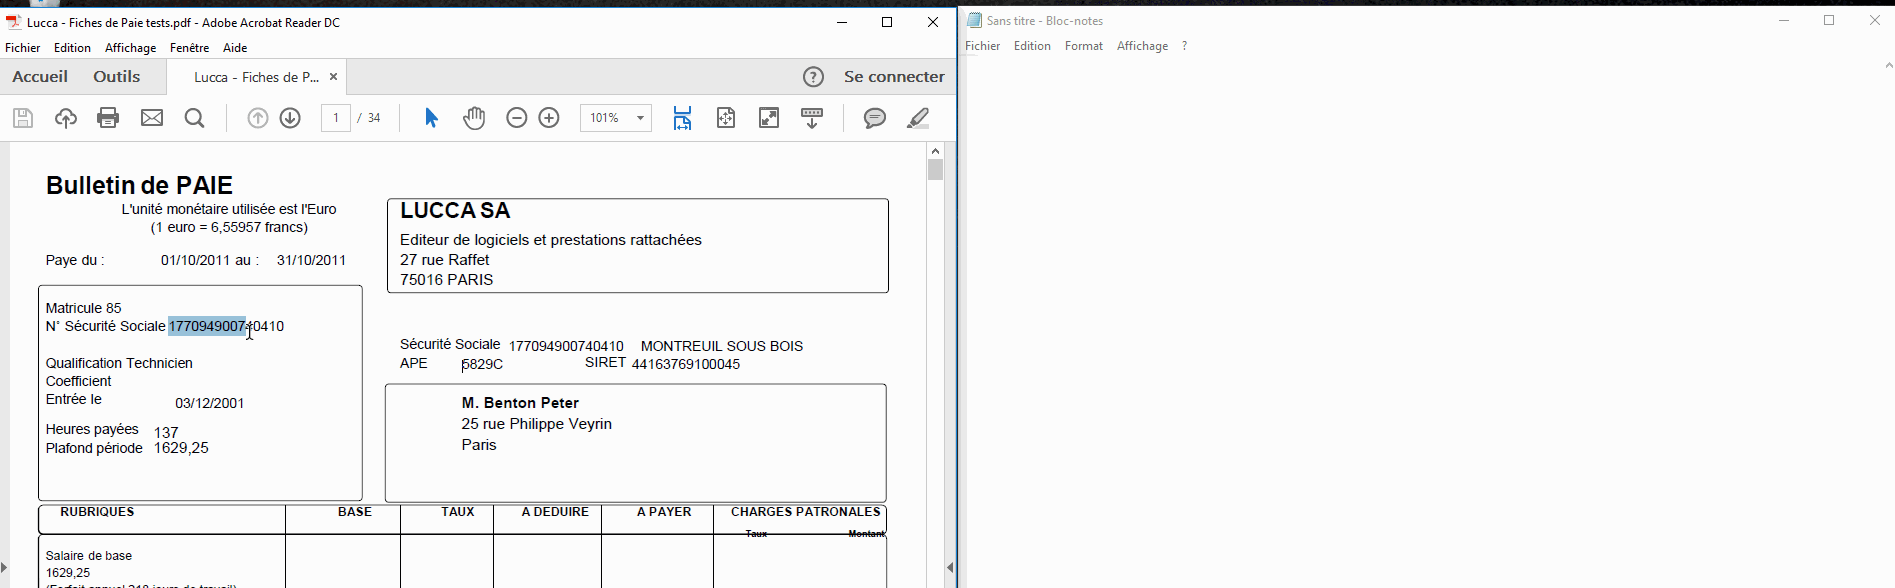Click the APE code 5829C
This screenshot has height=588, width=1895.
(482, 364)
